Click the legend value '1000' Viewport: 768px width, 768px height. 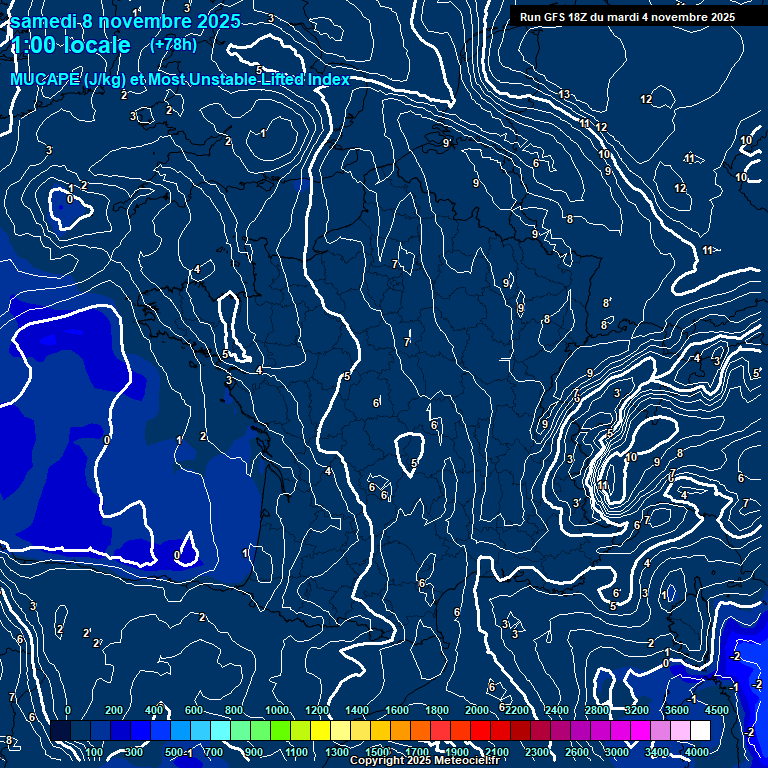pyautogui.click(x=277, y=710)
